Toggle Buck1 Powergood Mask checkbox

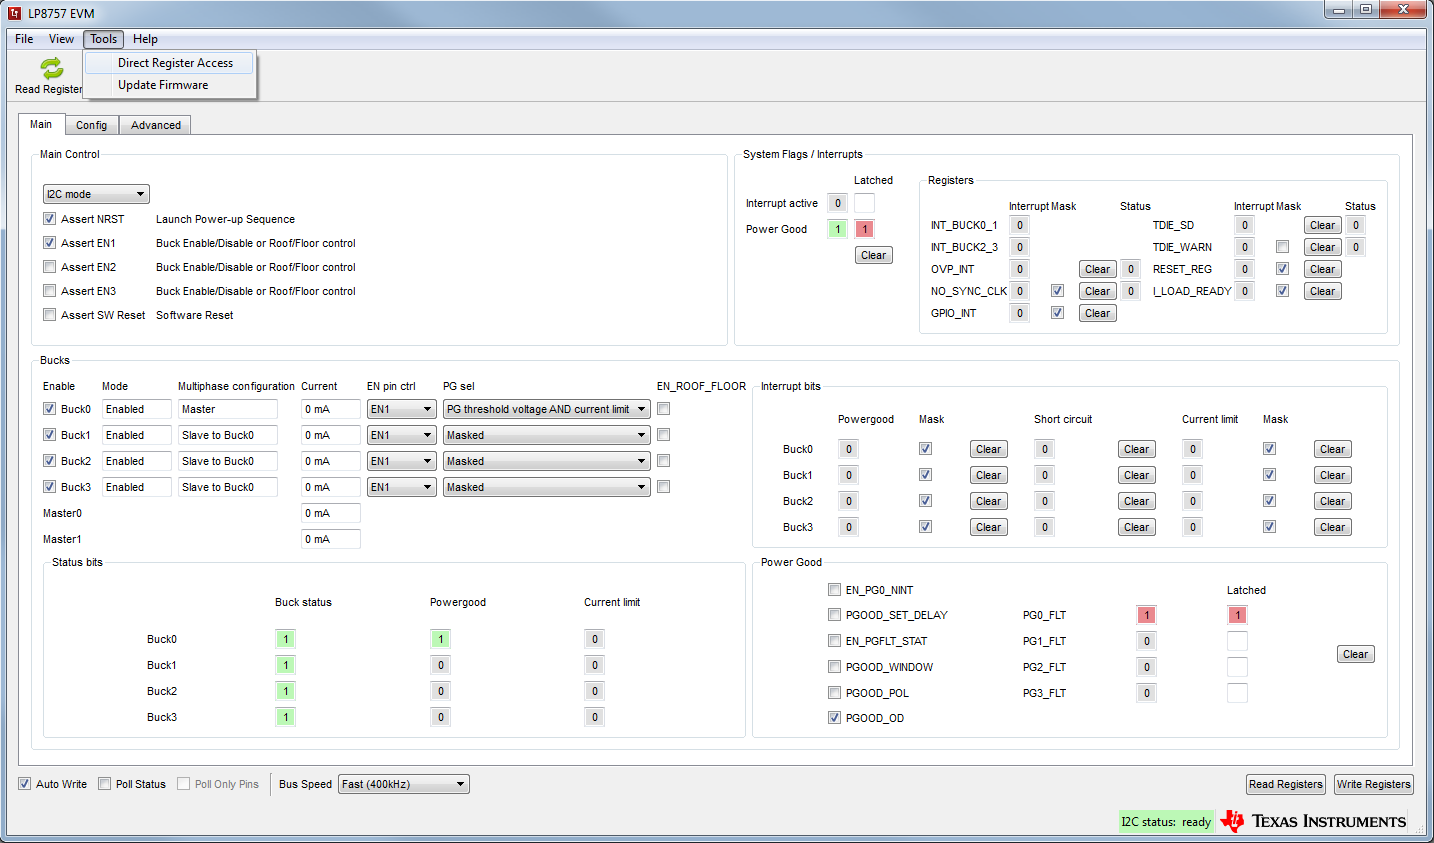coord(926,475)
